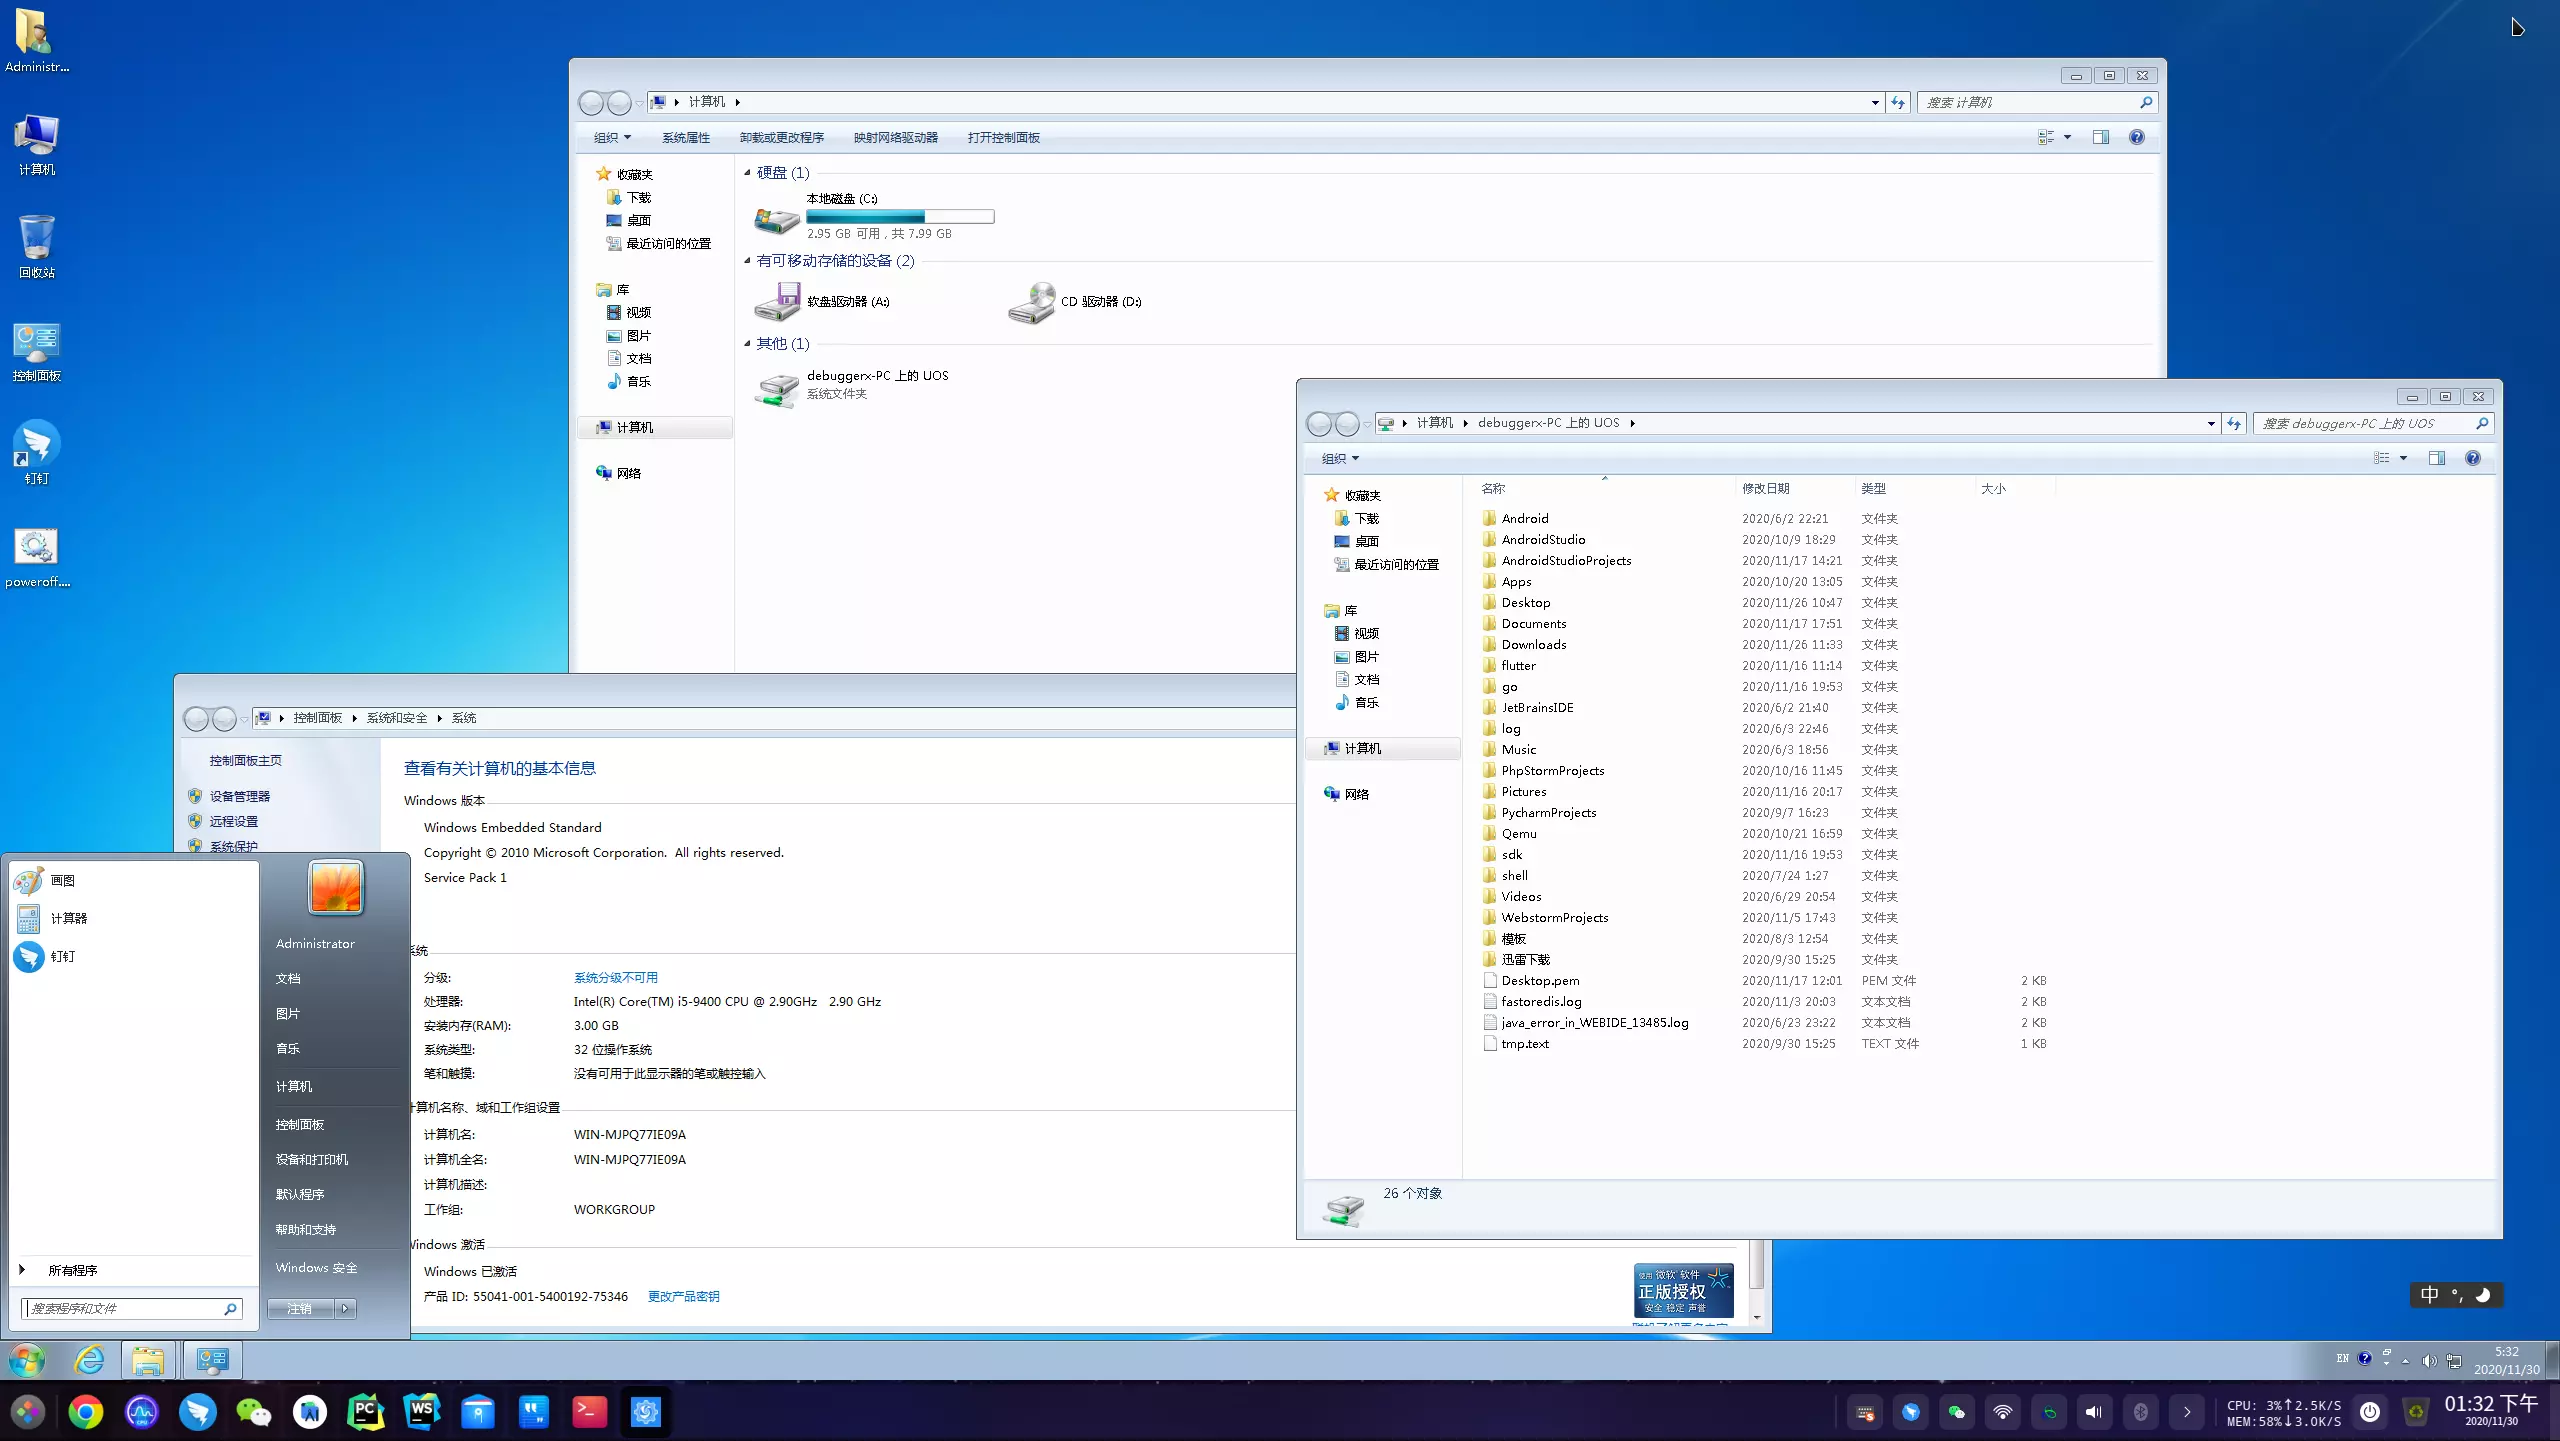This screenshot has height=1441, width=2560.
Task: Collapse the 硬盘 (1) group
Action: point(747,173)
